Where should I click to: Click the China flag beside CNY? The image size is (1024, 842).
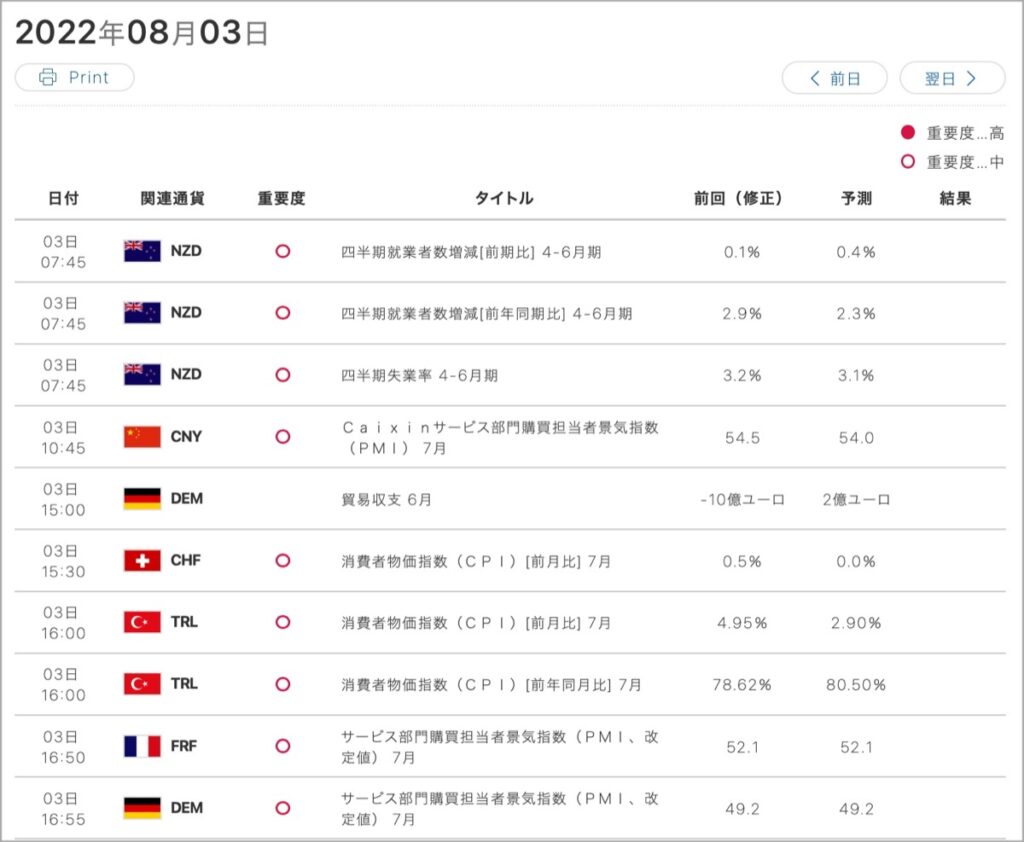[x=142, y=436]
